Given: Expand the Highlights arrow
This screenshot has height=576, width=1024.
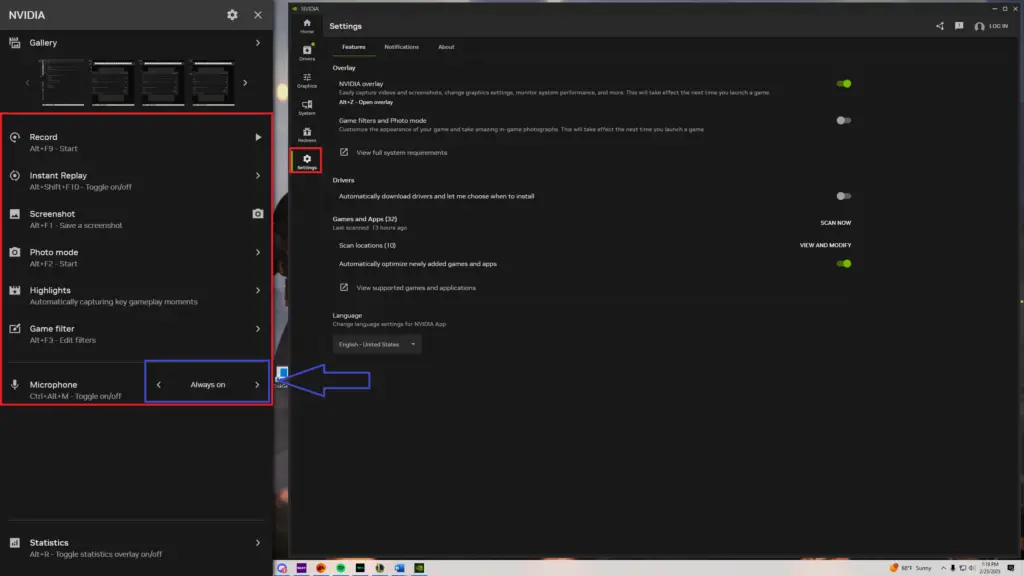Looking at the screenshot, I should tap(258, 290).
